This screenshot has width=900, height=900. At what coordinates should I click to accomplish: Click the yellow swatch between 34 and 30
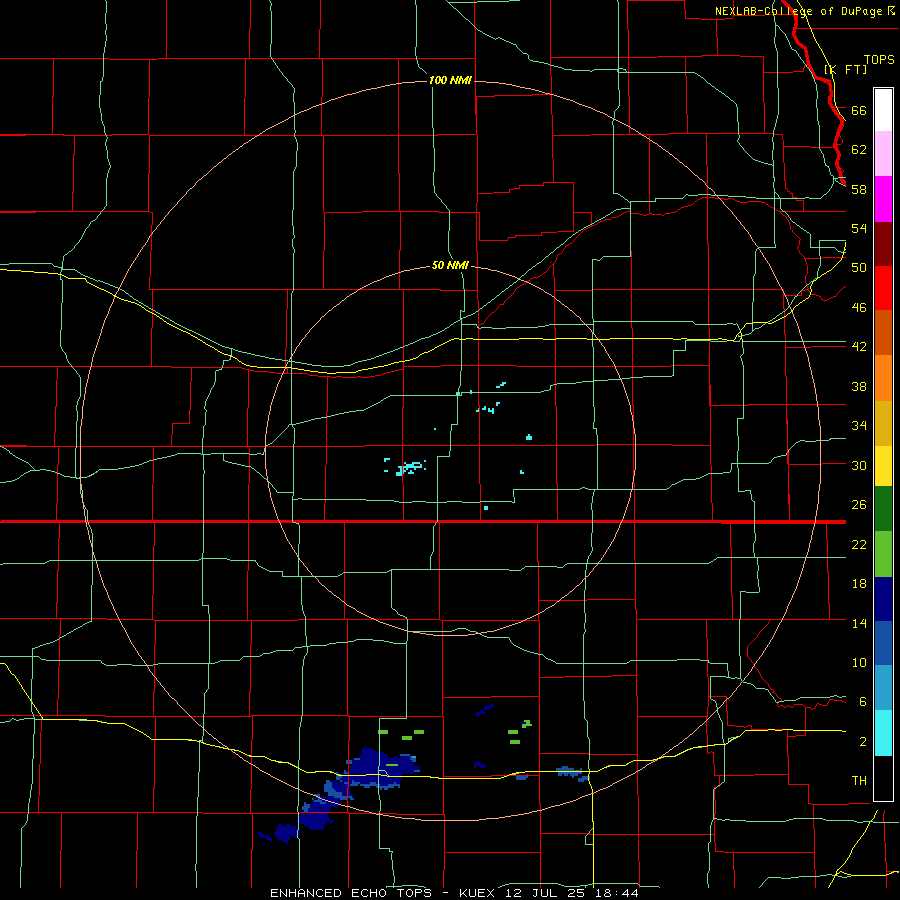[x=883, y=466]
